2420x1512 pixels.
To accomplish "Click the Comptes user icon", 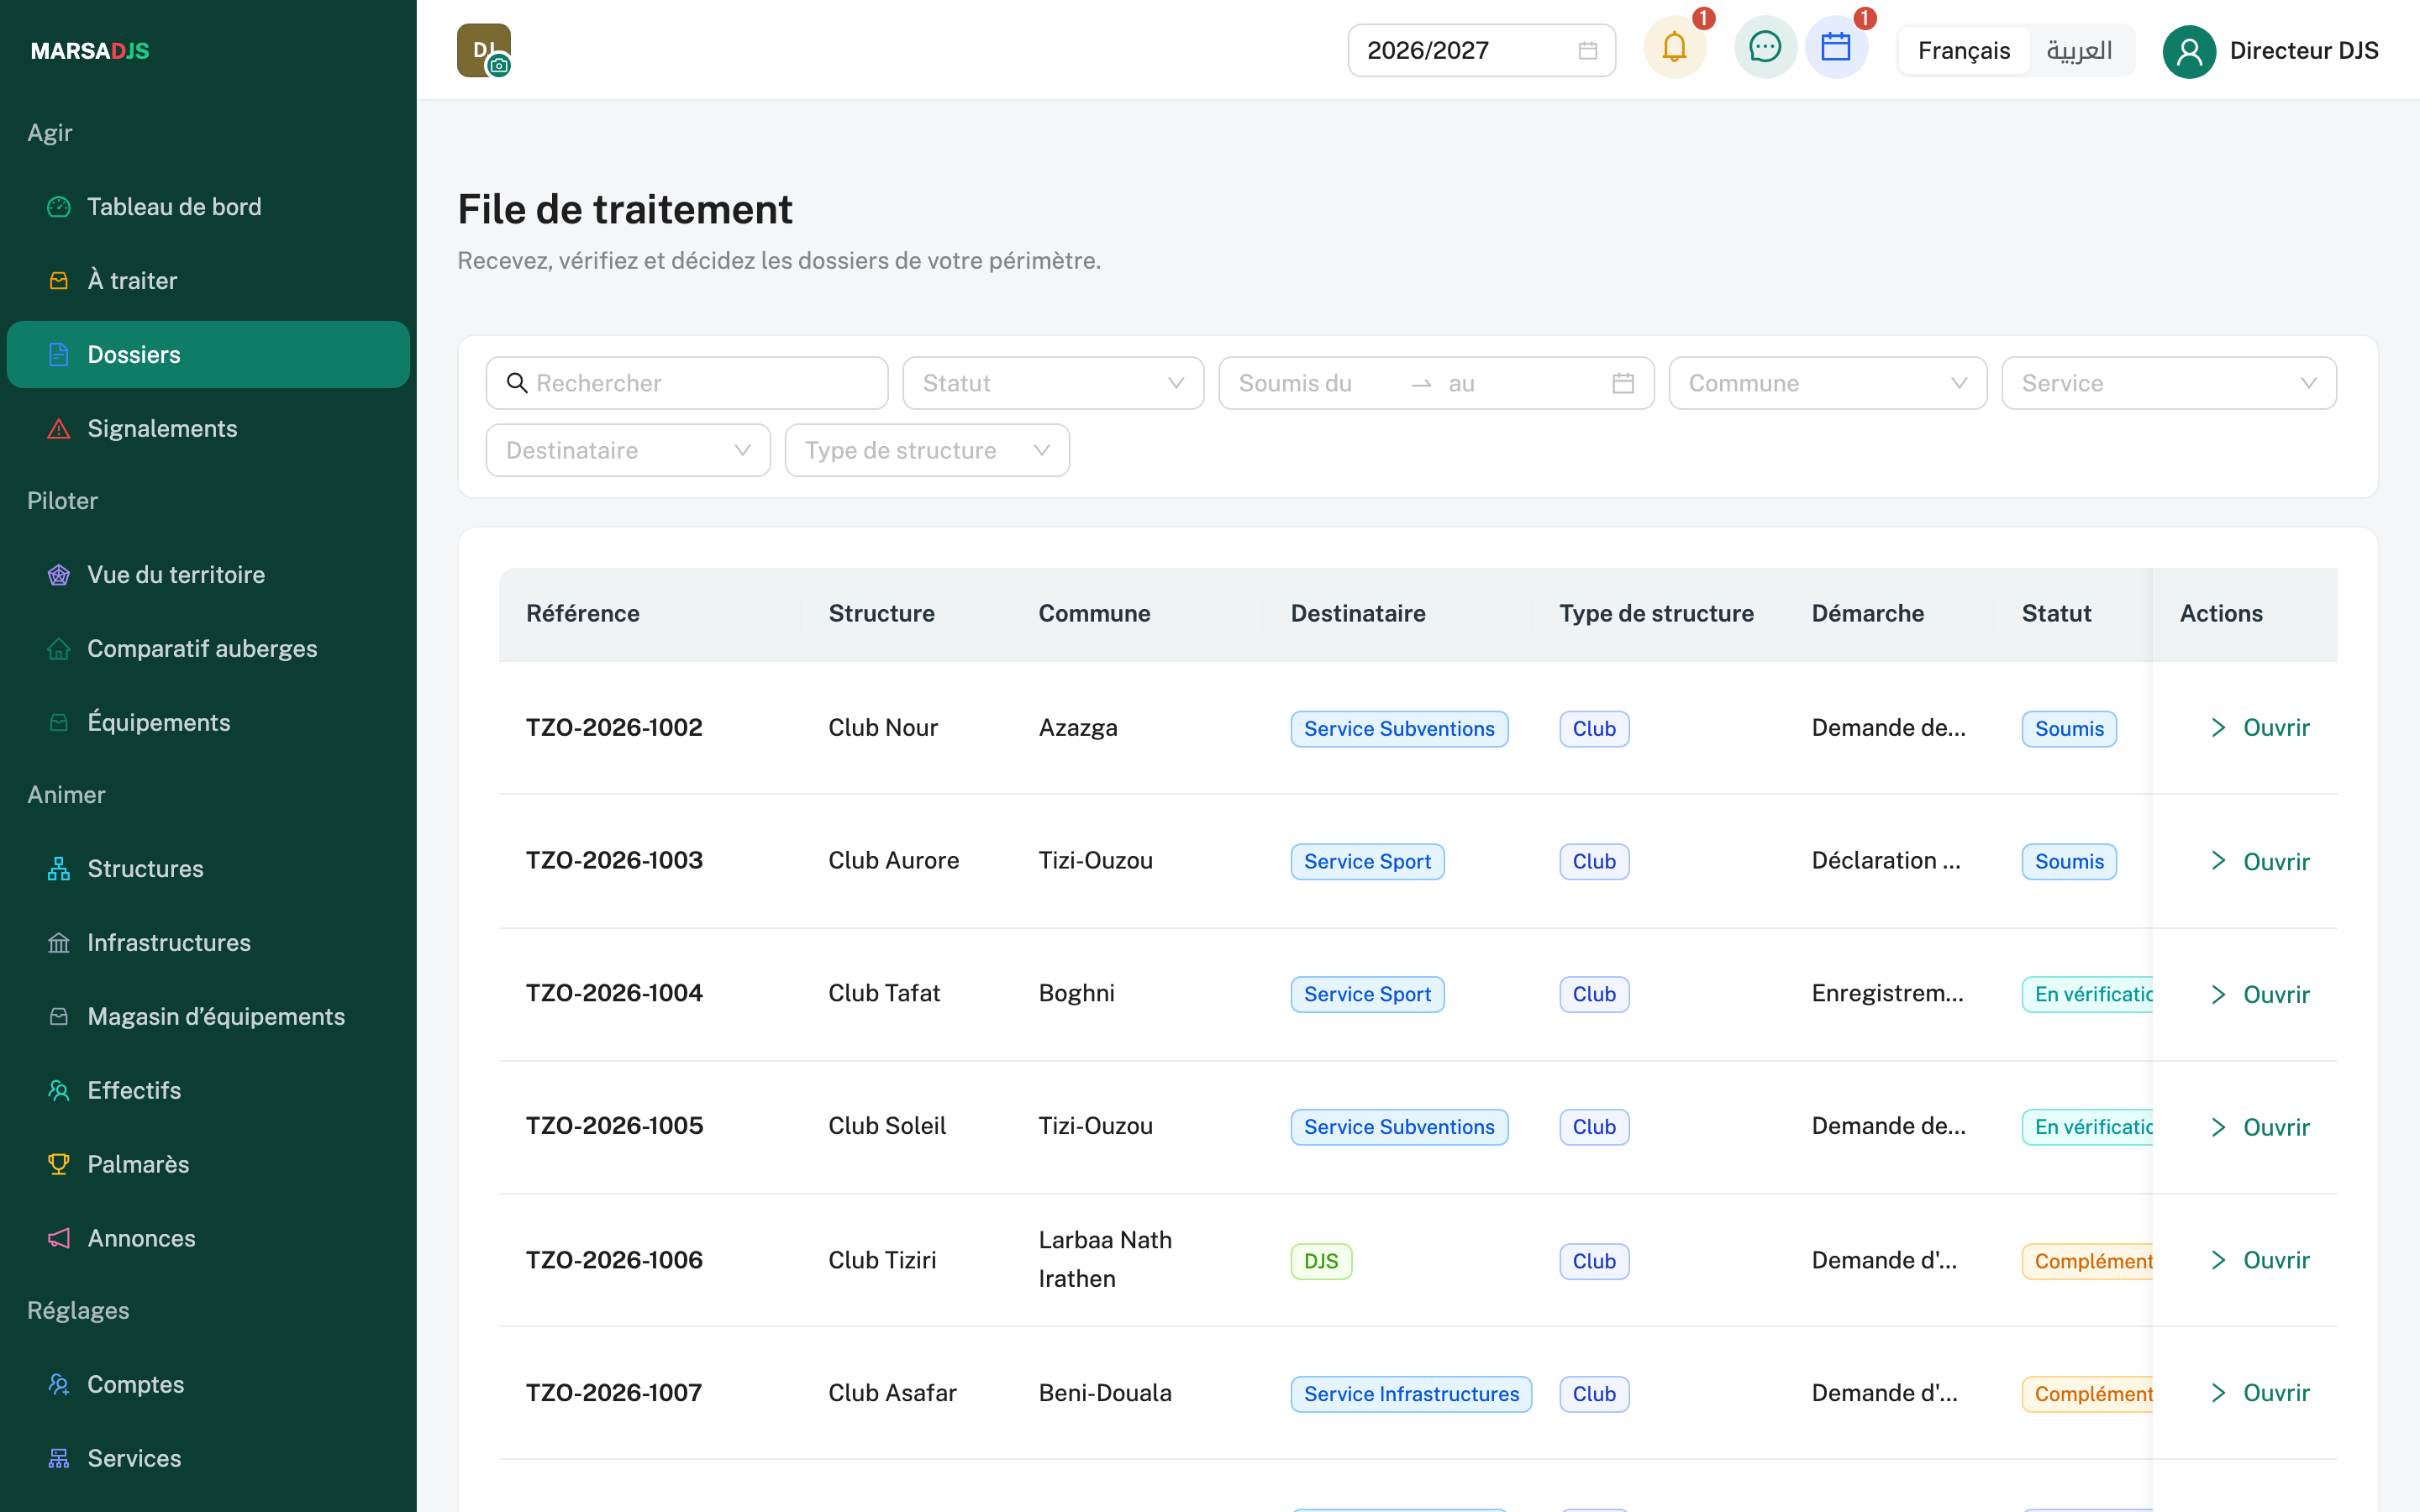I will 59,1384.
